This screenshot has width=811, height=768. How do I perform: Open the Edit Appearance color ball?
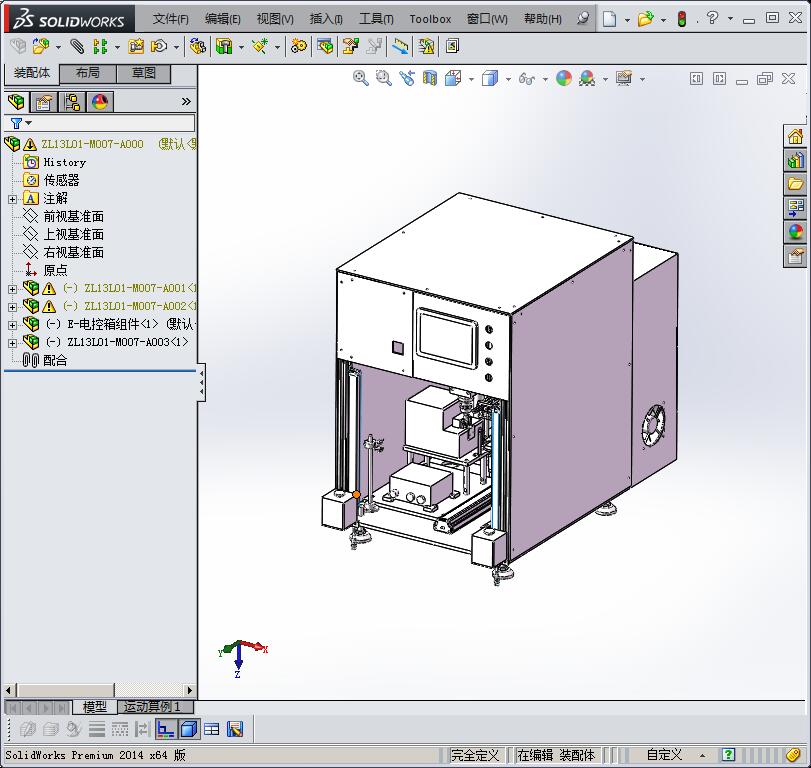pyautogui.click(x=564, y=79)
